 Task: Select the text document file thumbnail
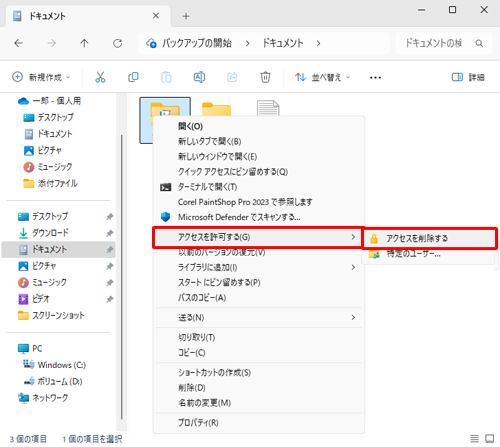pyautogui.click(x=268, y=108)
